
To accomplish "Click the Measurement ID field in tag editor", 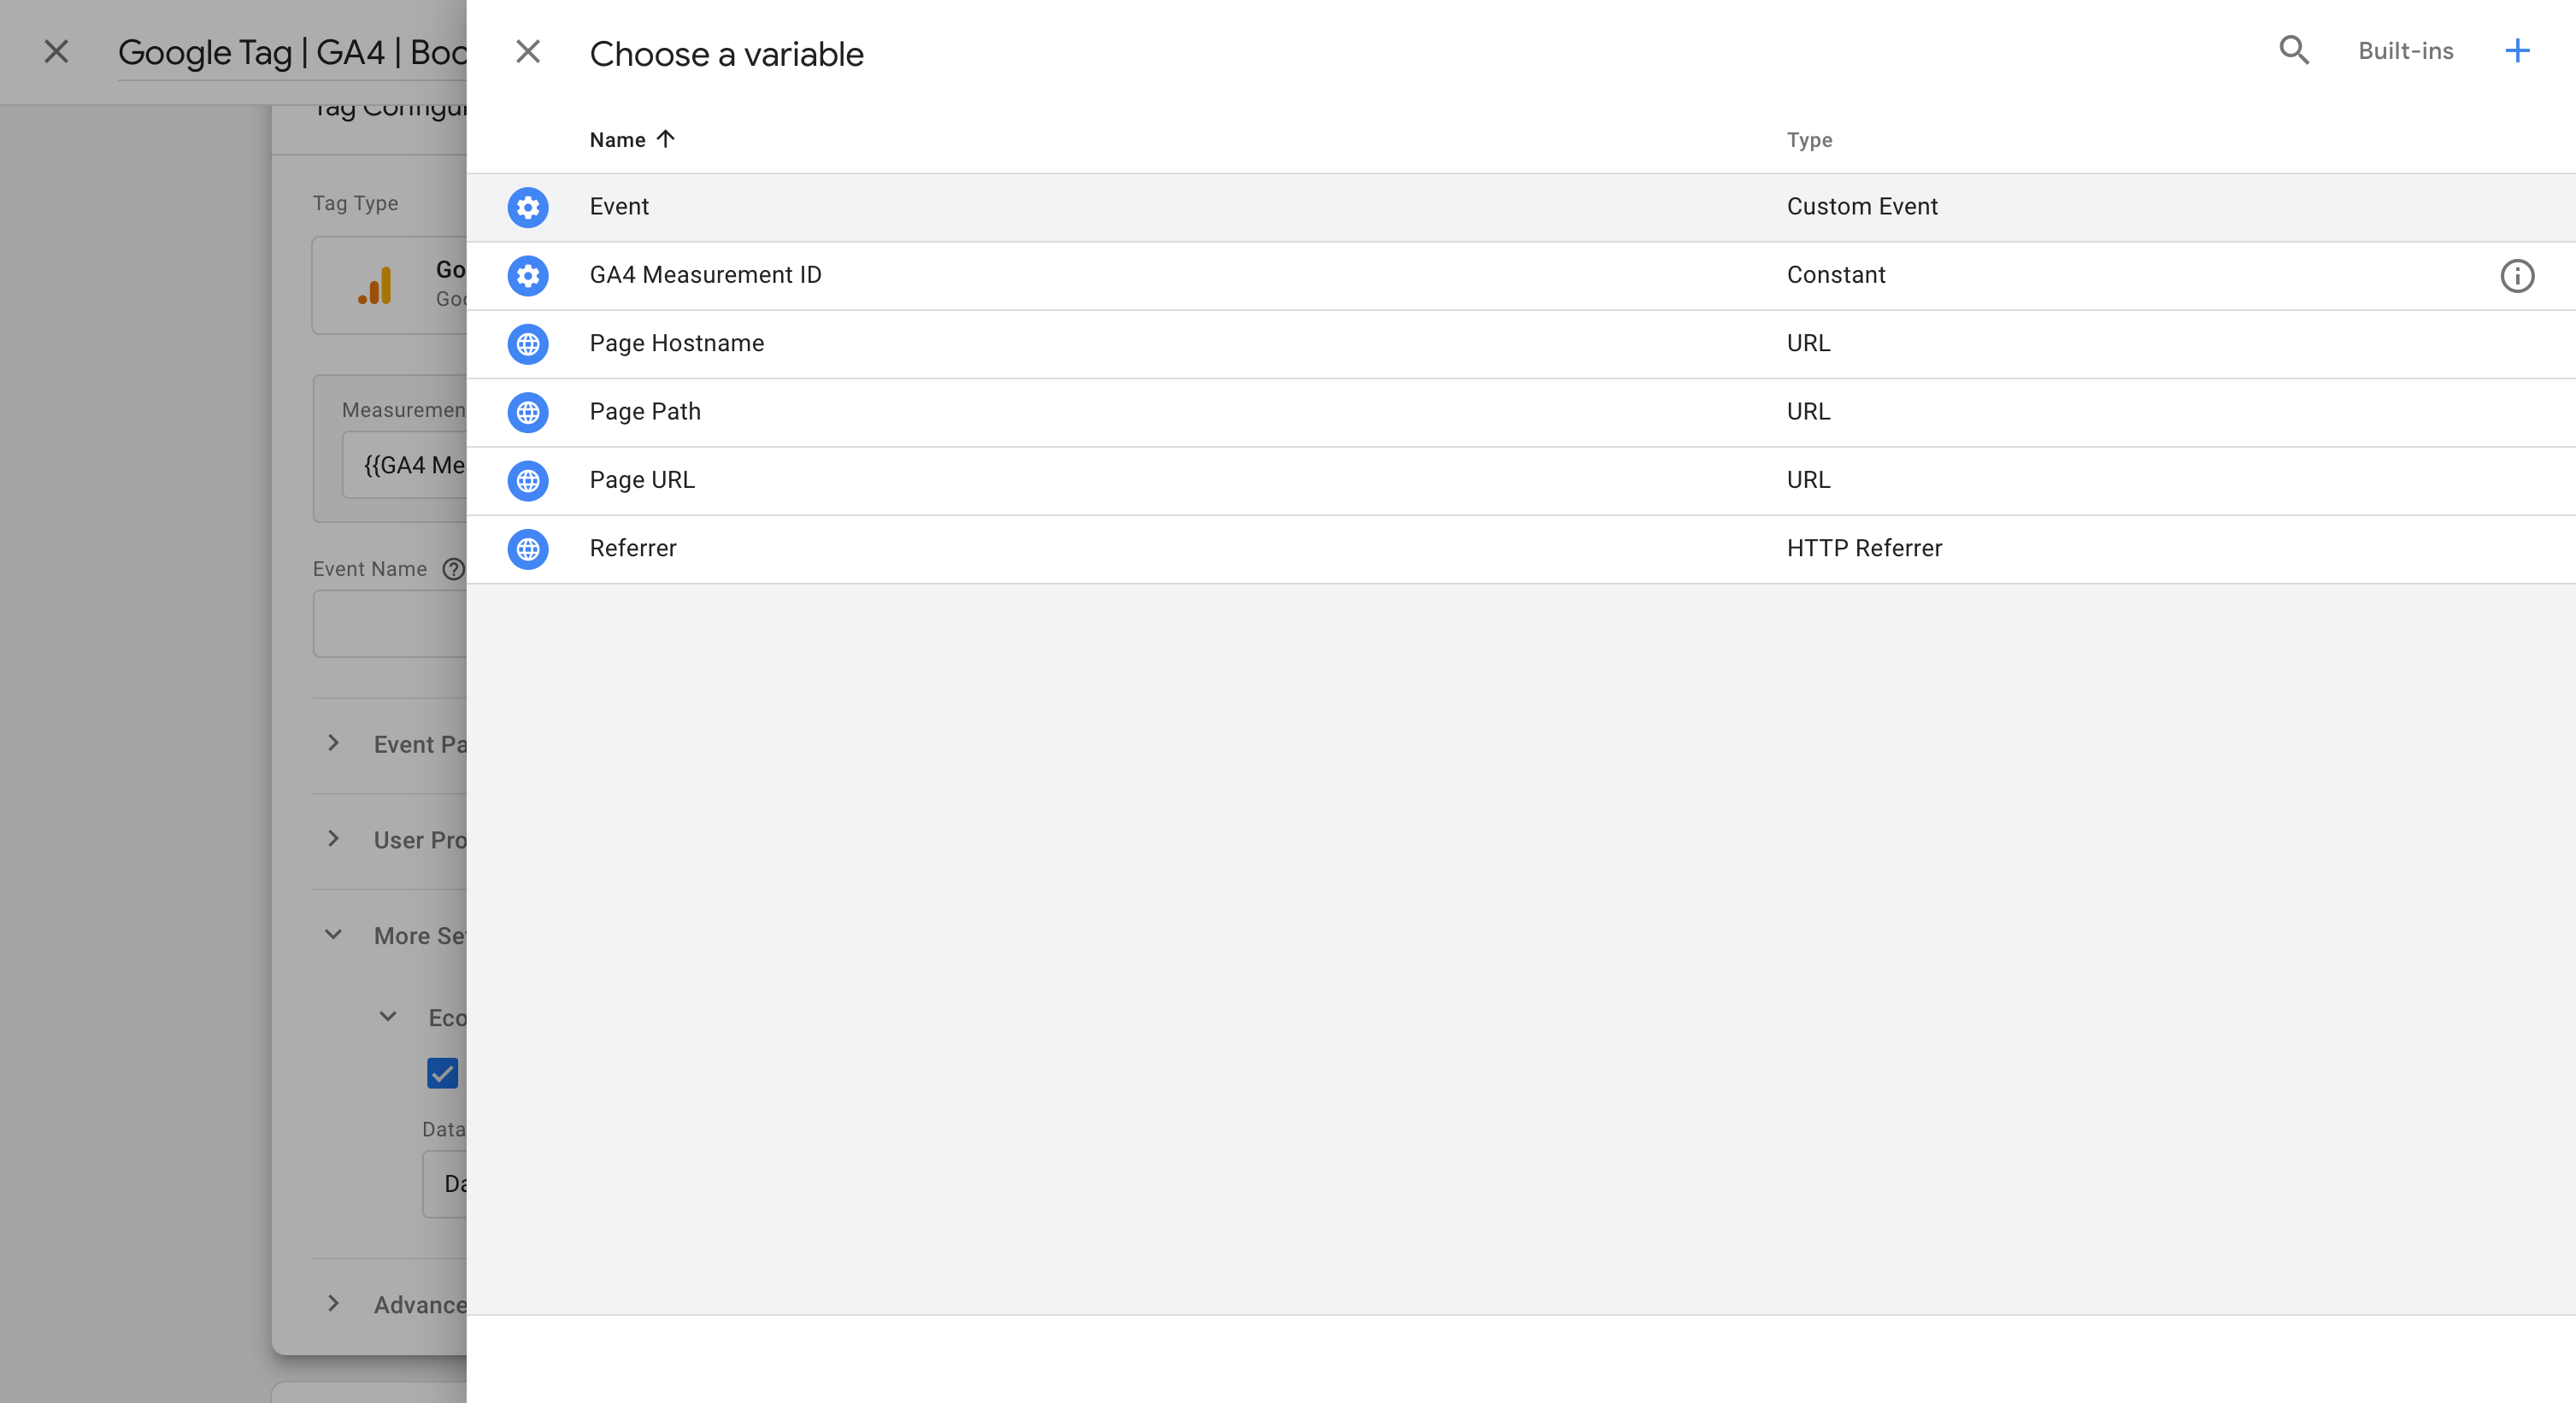I will (x=405, y=465).
